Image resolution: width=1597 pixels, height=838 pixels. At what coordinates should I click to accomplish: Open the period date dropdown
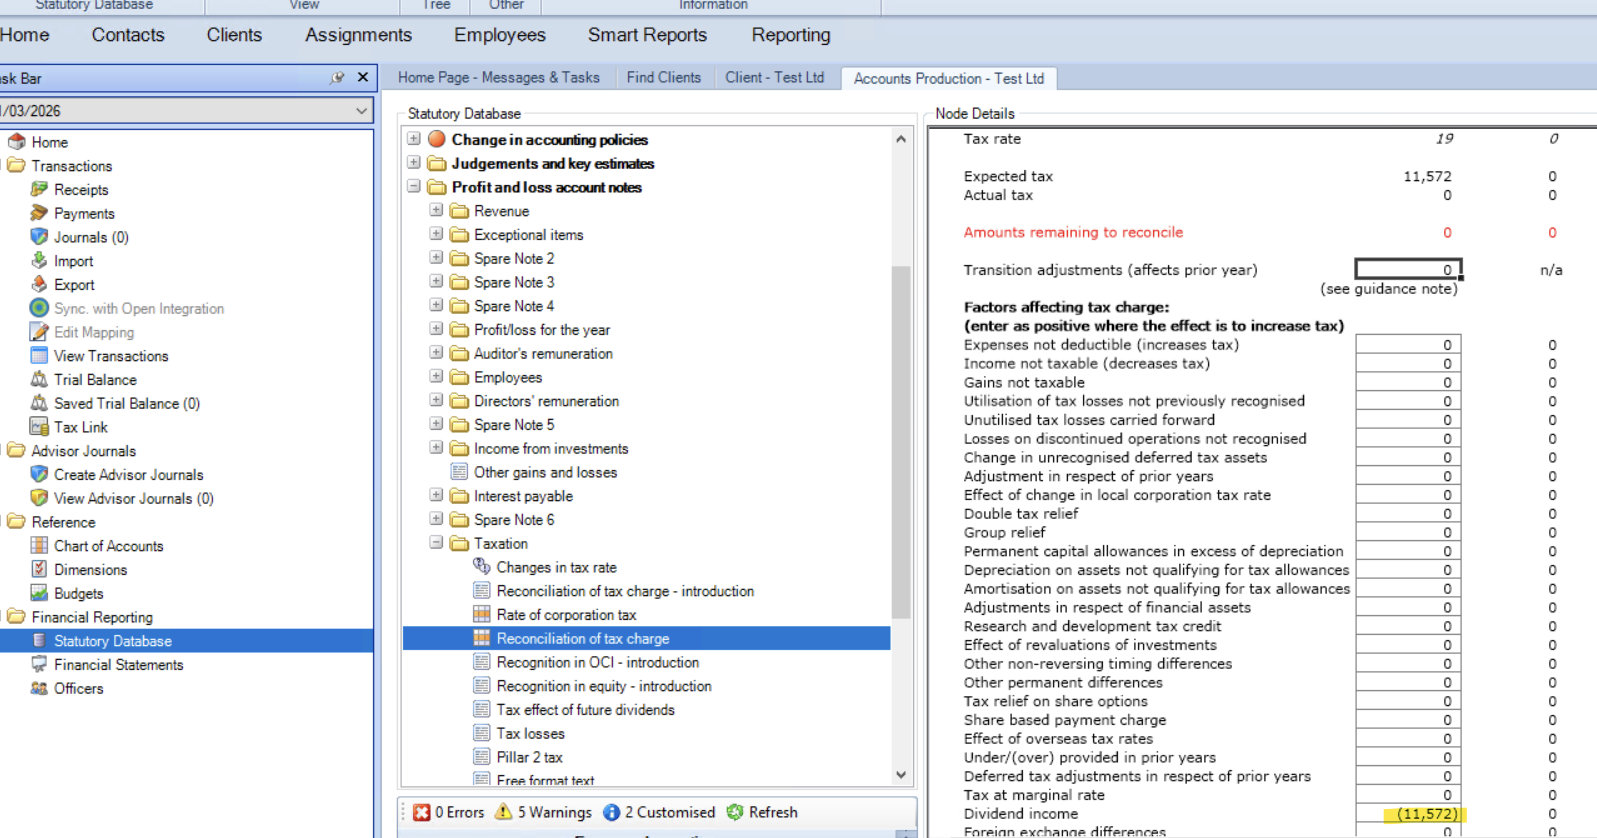pyautogui.click(x=361, y=111)
